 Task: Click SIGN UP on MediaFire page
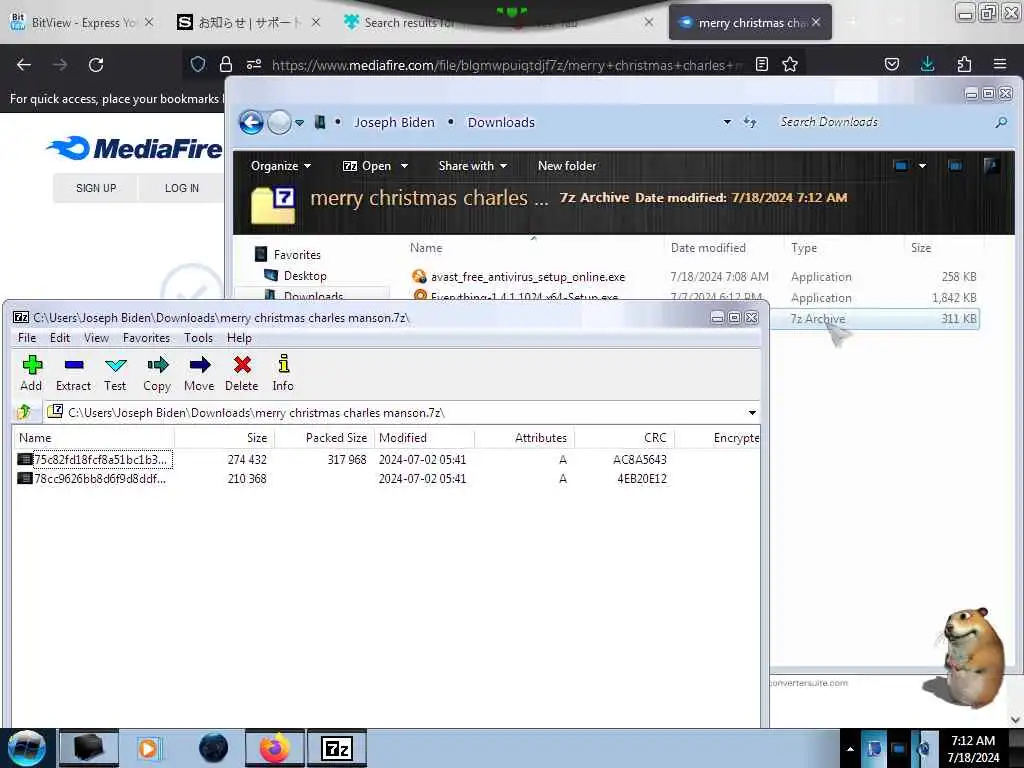pos(96,188)
